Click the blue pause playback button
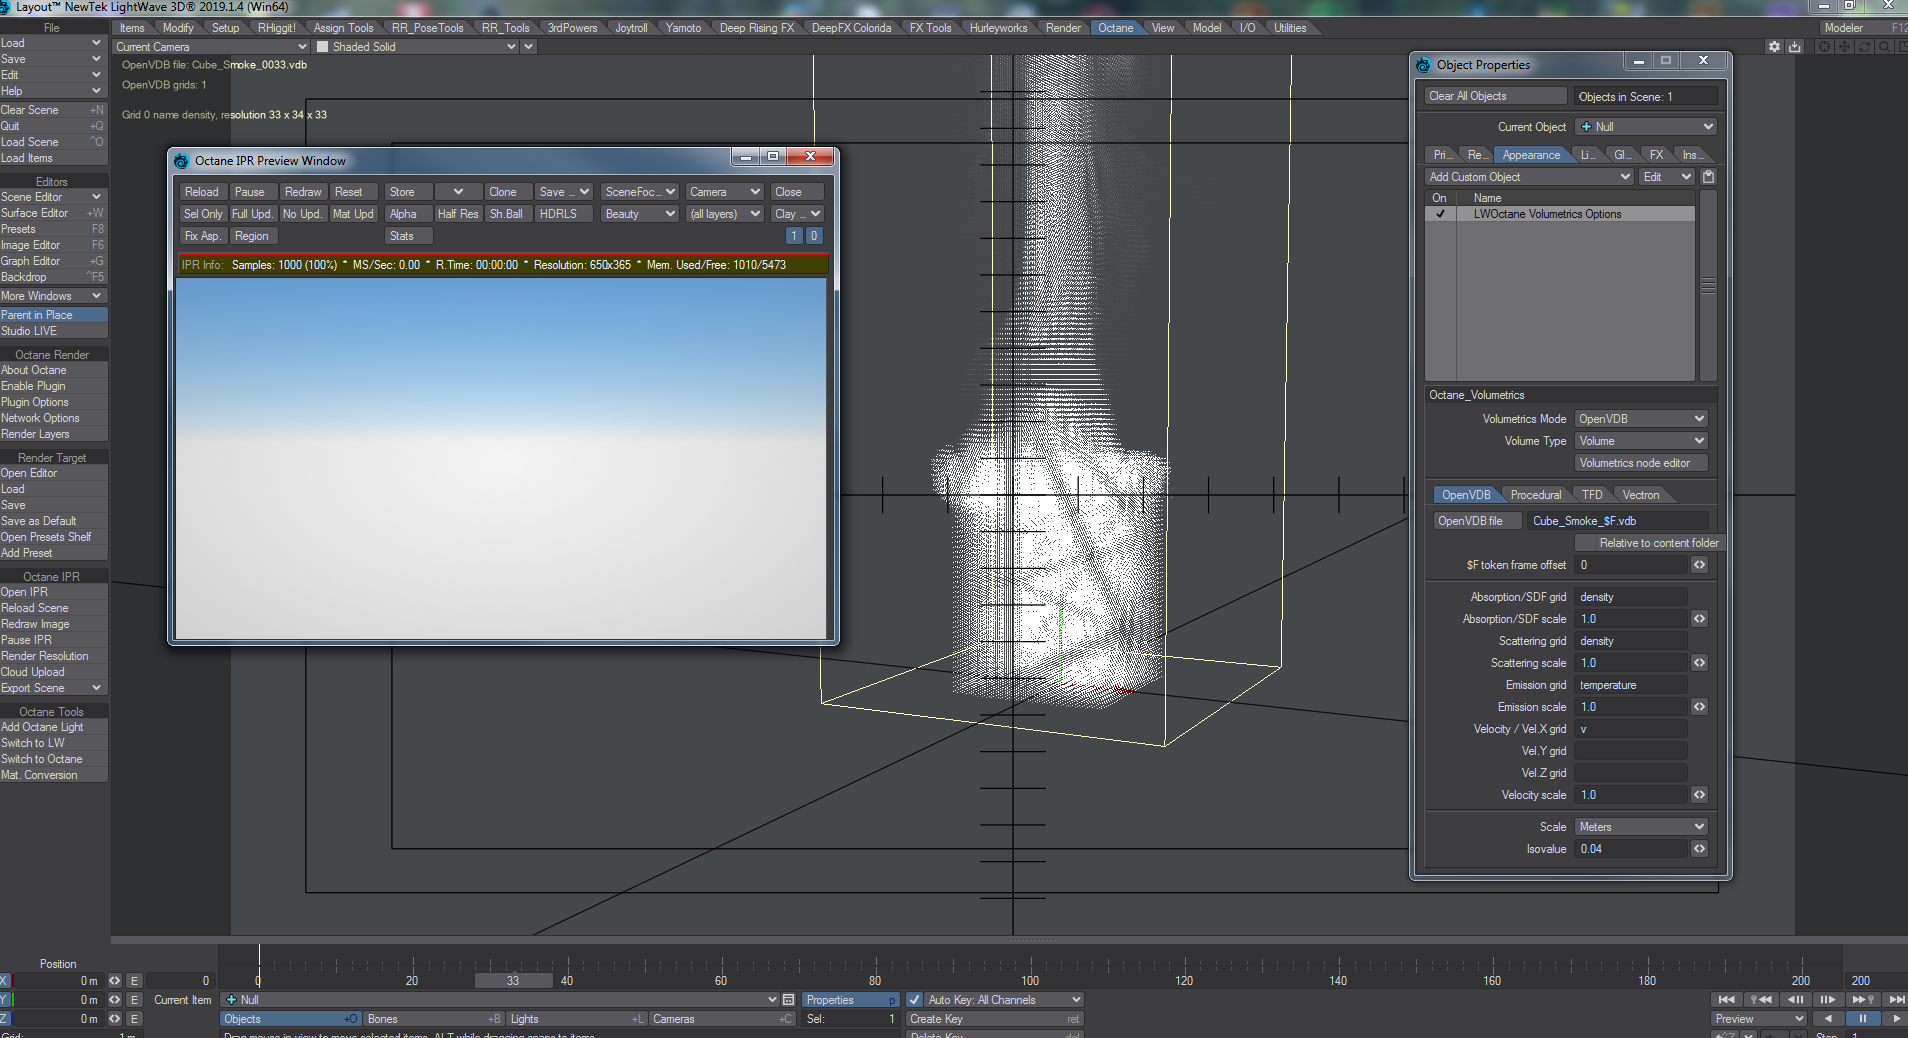Screen dimensions: 1908x1038 [x=1862, y=1019]
